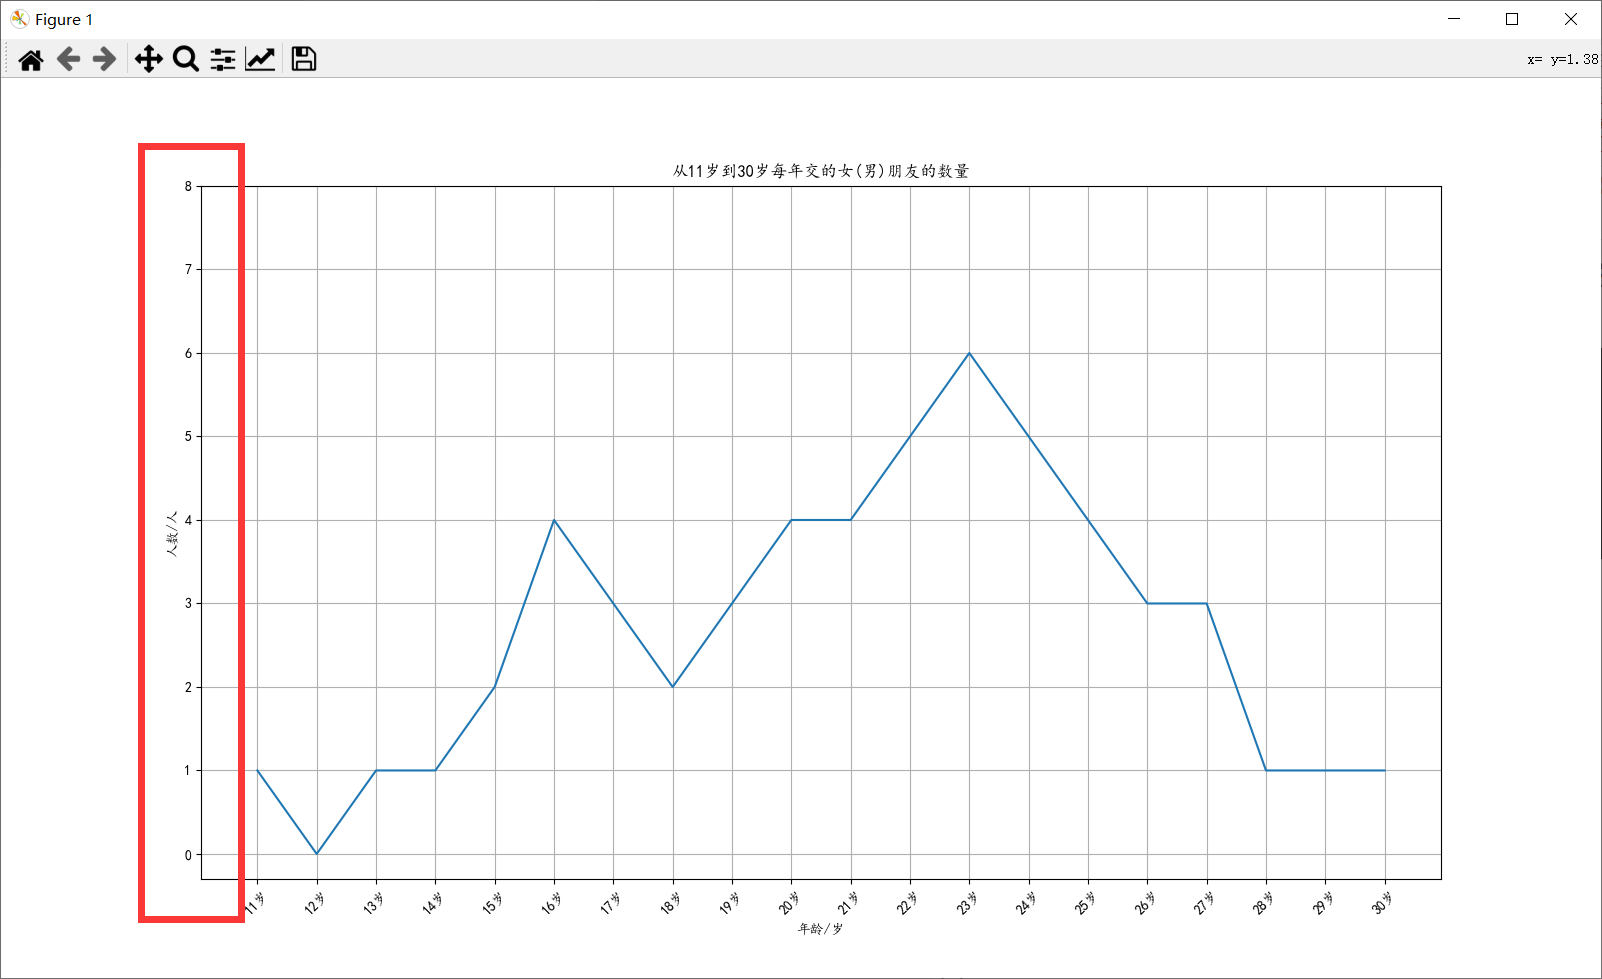
Task: Click the x-axis label 年龄/岁
Action: (821, 929)
